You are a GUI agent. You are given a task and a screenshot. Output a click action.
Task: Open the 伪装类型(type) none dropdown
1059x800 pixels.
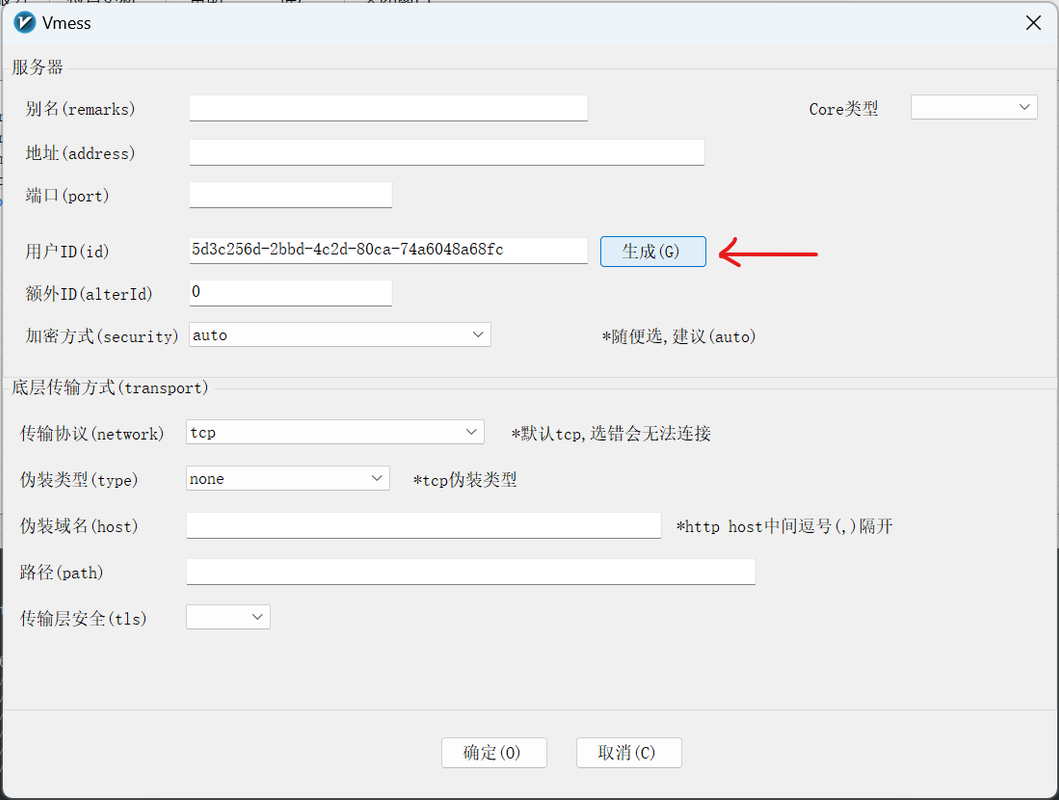(x=288, y=479)
